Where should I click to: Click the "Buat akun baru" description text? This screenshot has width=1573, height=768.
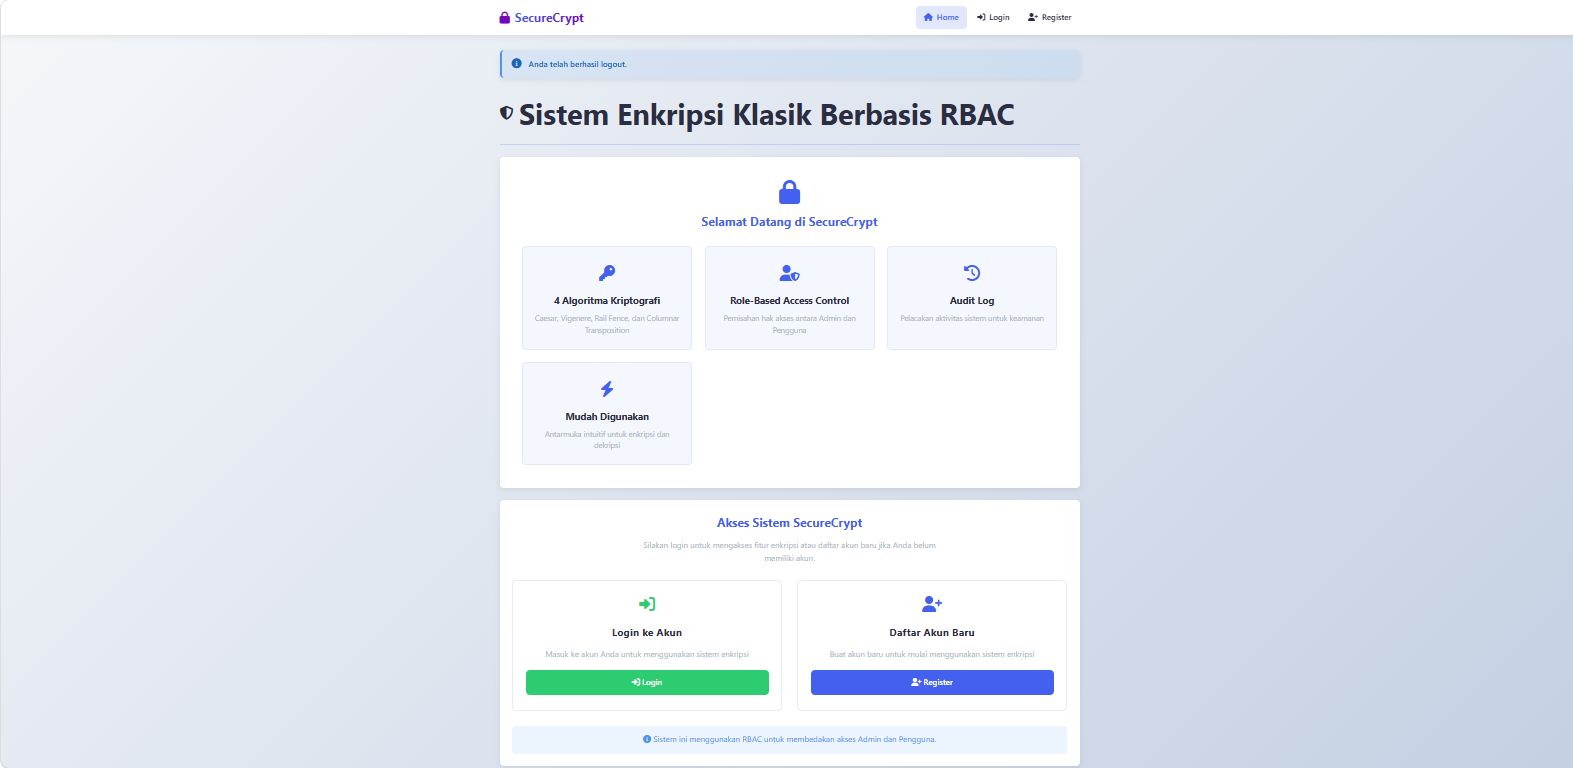[932, 655]
